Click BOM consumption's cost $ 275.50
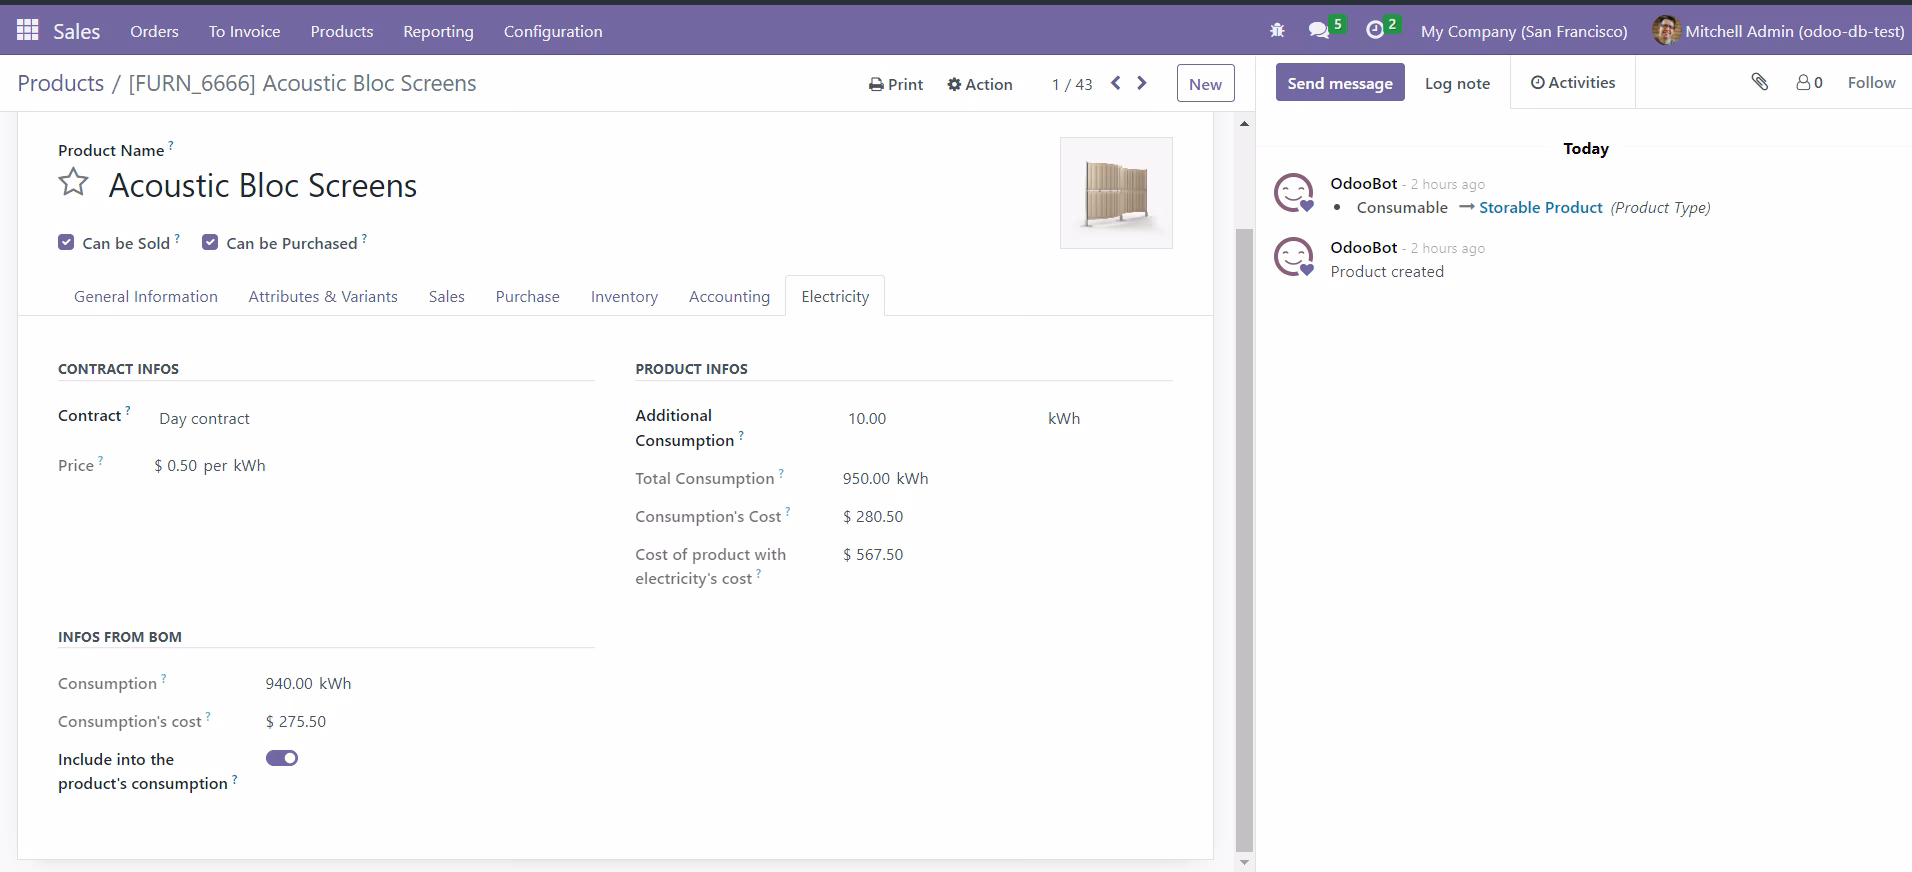1912x872 pixels. click(296, 721)
